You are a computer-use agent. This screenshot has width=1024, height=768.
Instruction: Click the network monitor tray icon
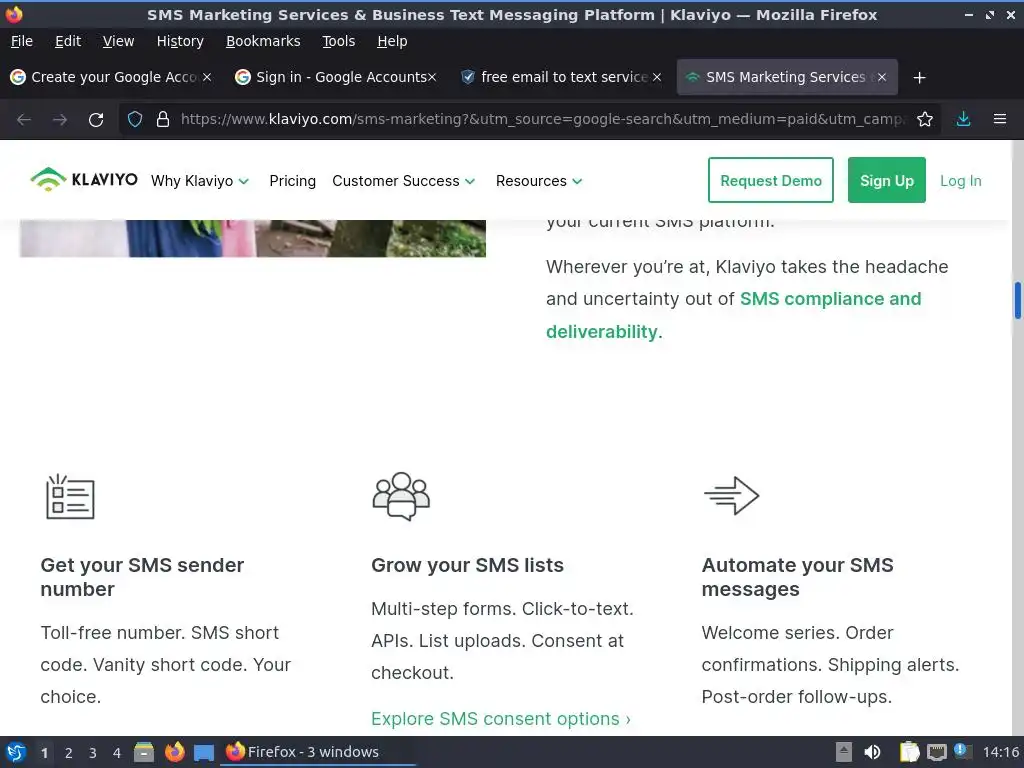(936, 752)
